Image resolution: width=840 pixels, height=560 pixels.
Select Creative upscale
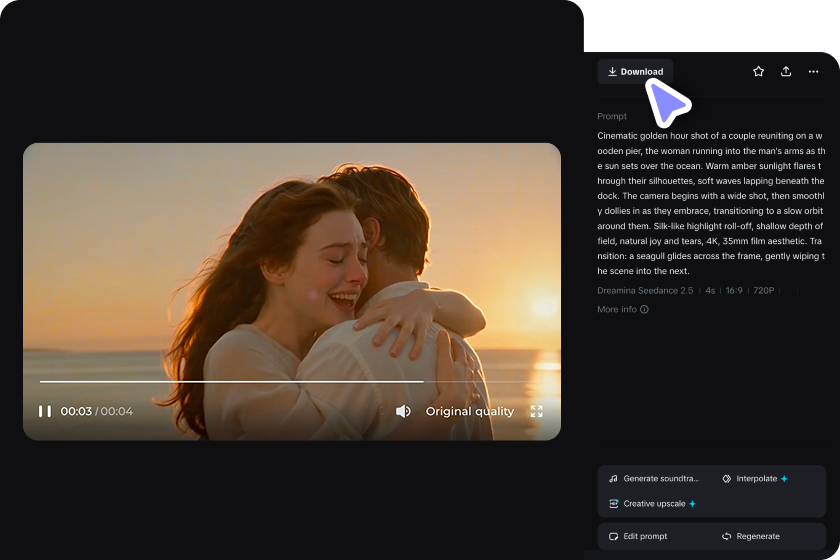tap(652, 504)
